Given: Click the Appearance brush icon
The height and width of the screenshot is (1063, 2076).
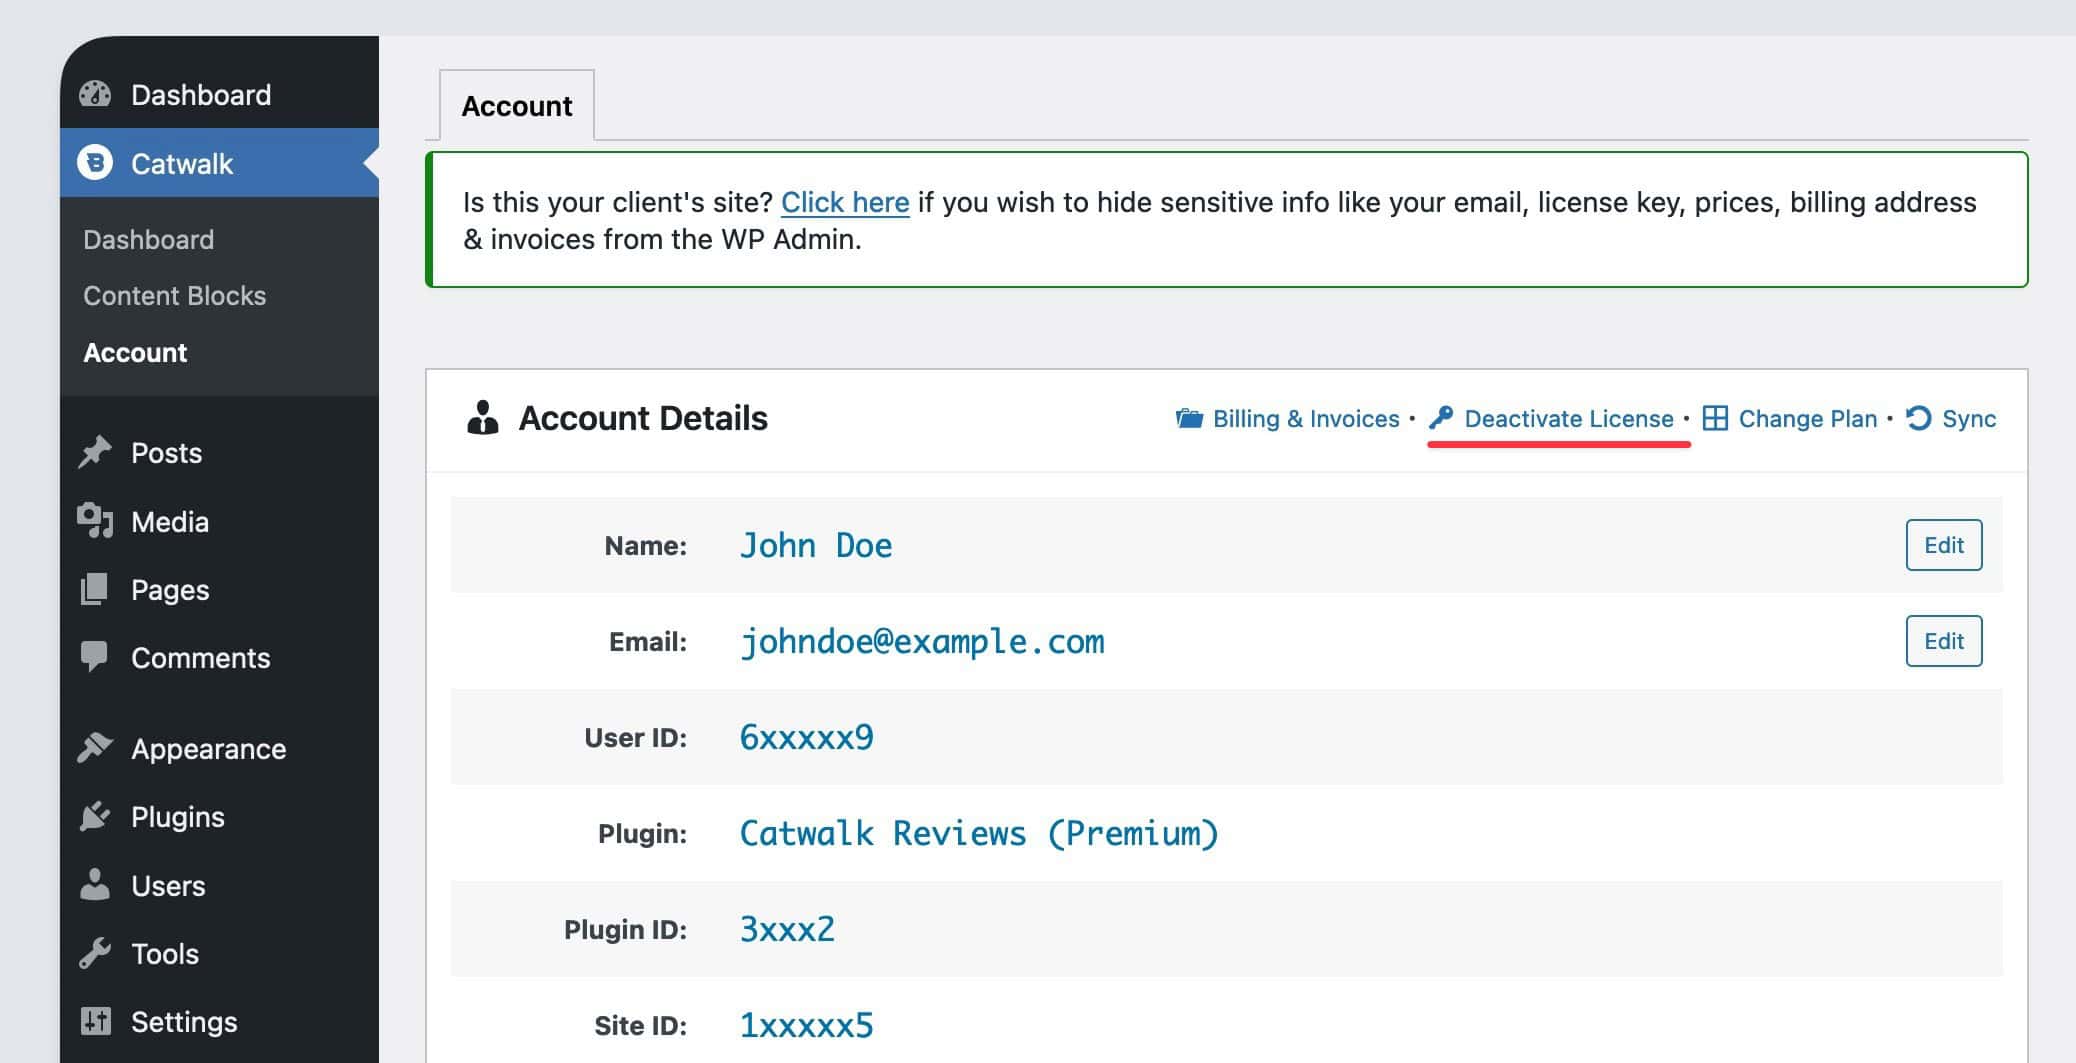Looking at the screenshot, I should (95, 748).
